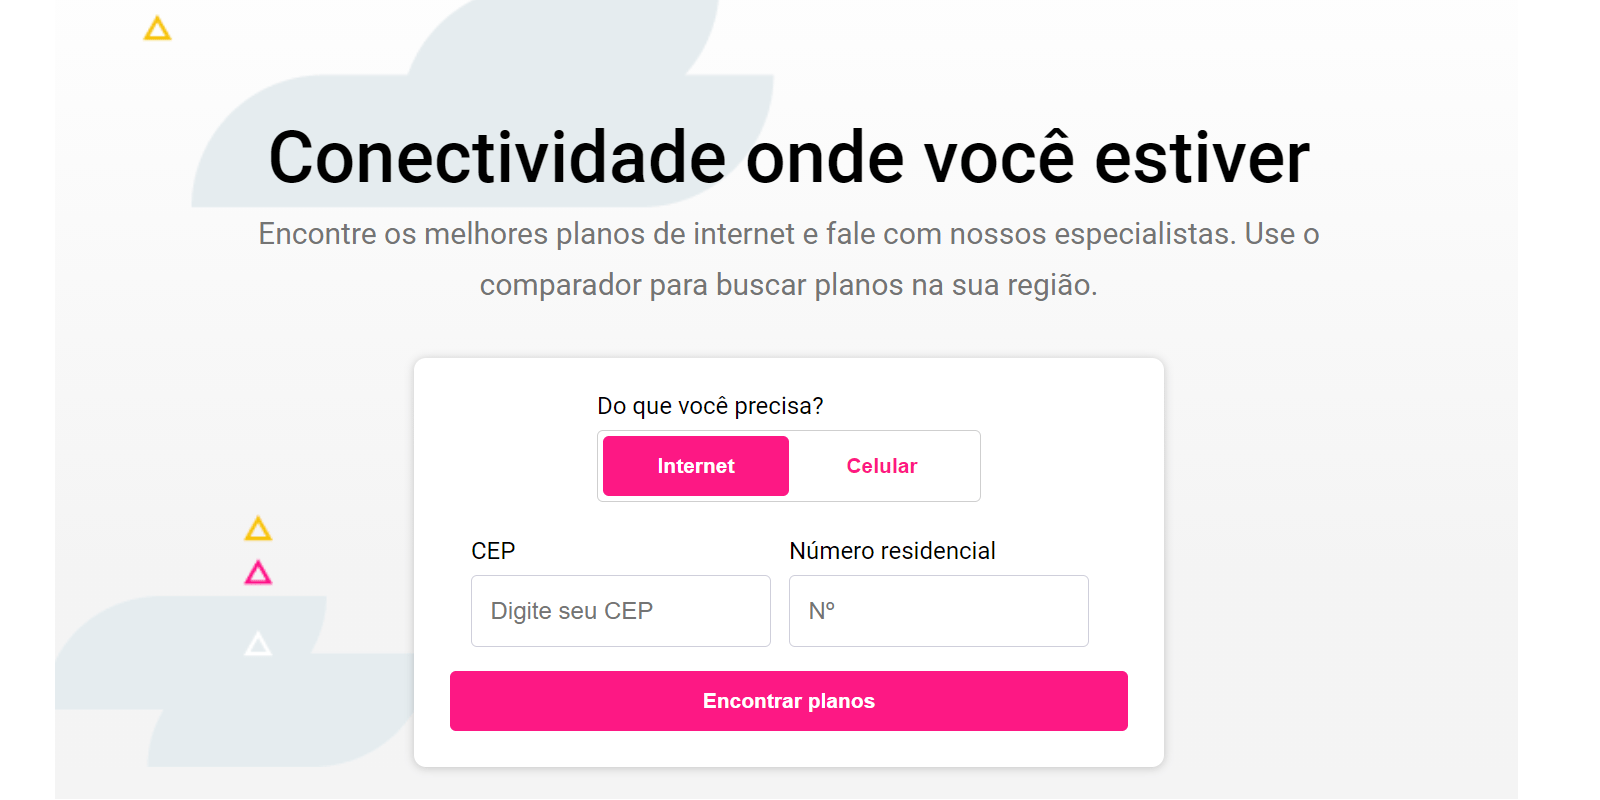This screenshot has height=800, width=1600.
Task: Click the yellow triangle icon at top left
Action: pyautogui.click(x=157, y=28)
